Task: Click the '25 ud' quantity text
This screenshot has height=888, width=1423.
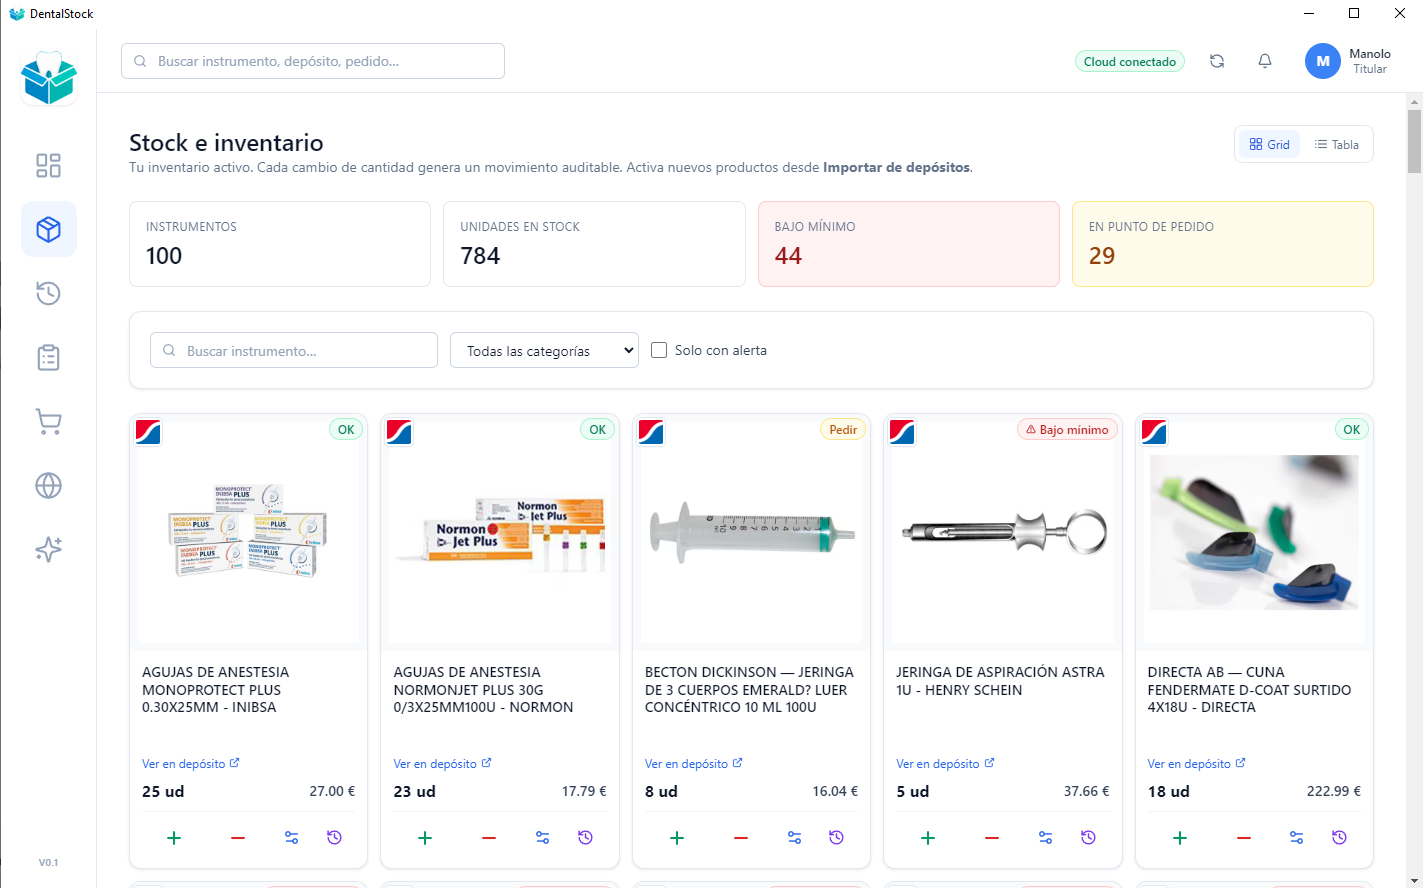Action: click(163, 791)
